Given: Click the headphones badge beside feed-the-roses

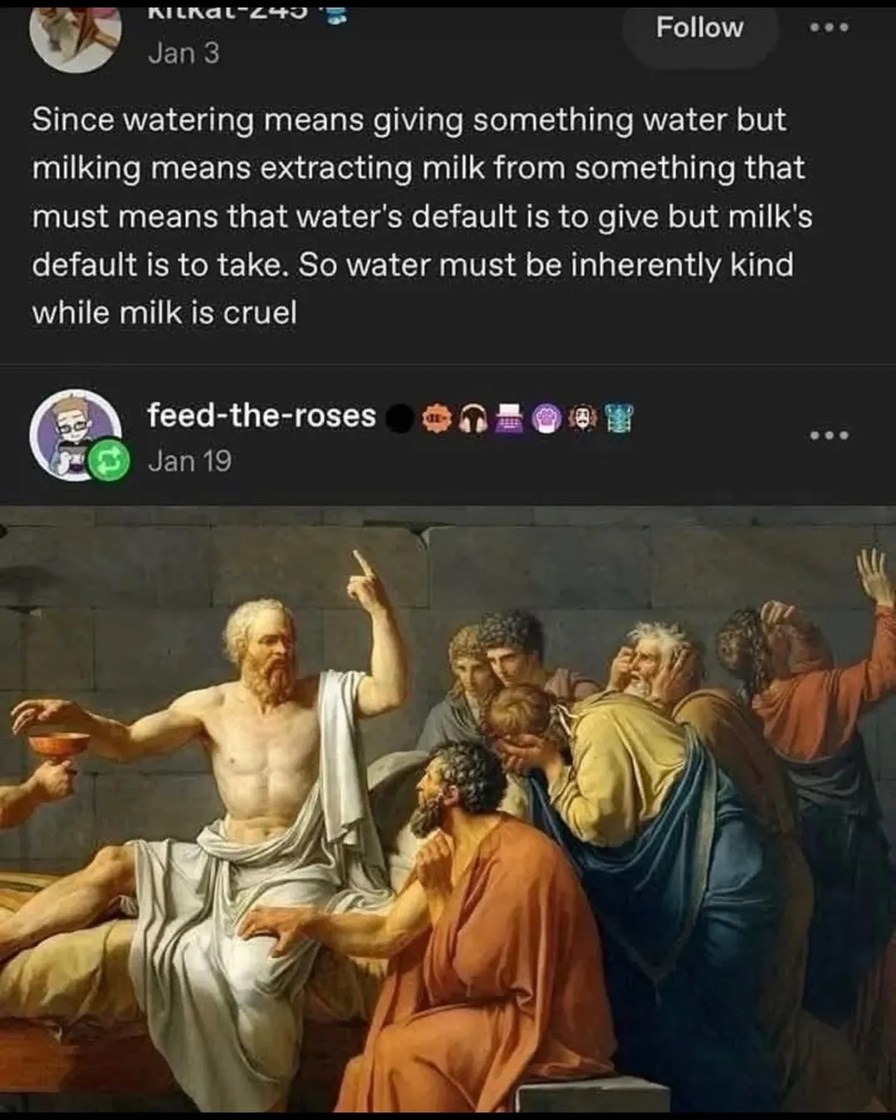Looking at the screenshot, I should pos(472,417).
